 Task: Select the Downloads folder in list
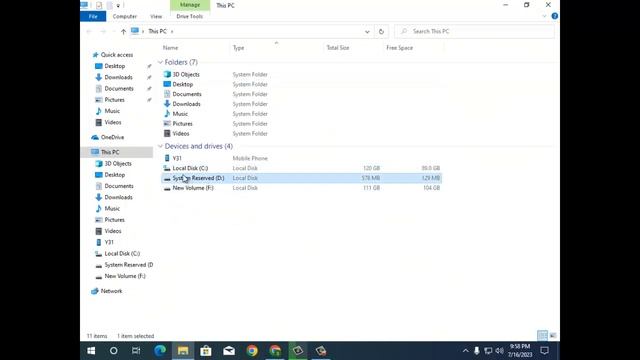click(186, 104)
